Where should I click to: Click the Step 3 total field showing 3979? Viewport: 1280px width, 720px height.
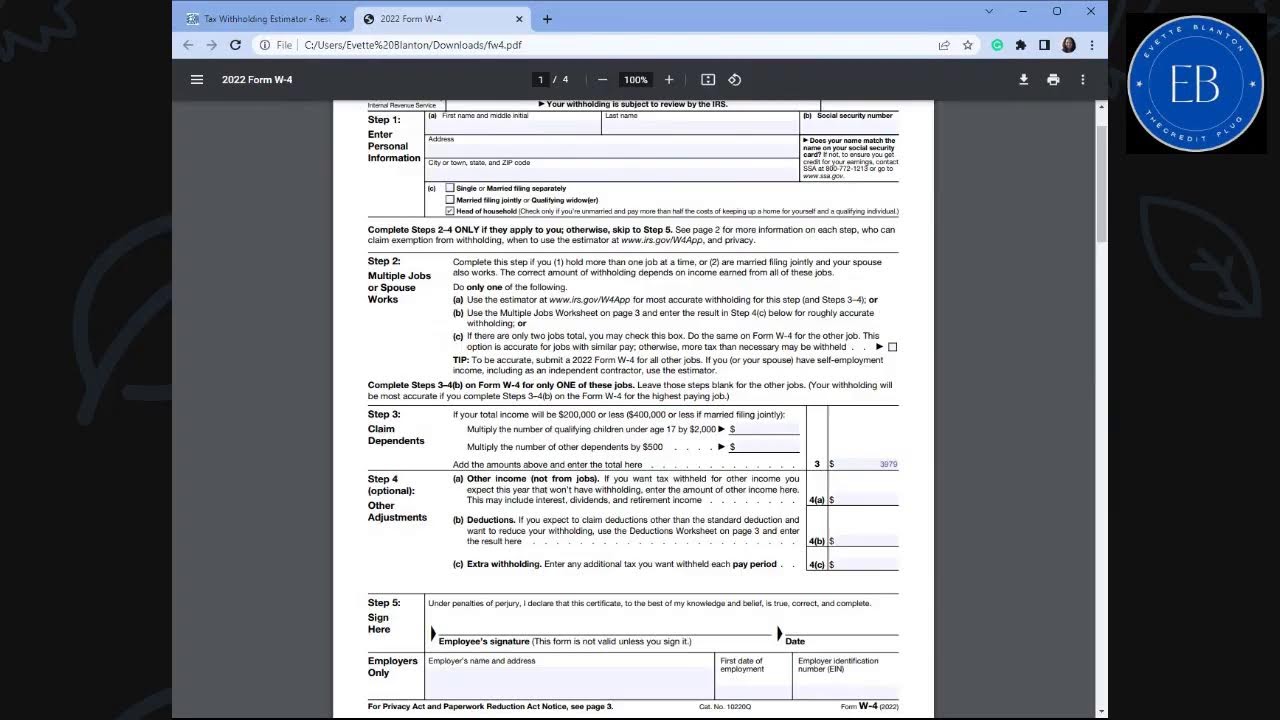(x=866, y=464)
